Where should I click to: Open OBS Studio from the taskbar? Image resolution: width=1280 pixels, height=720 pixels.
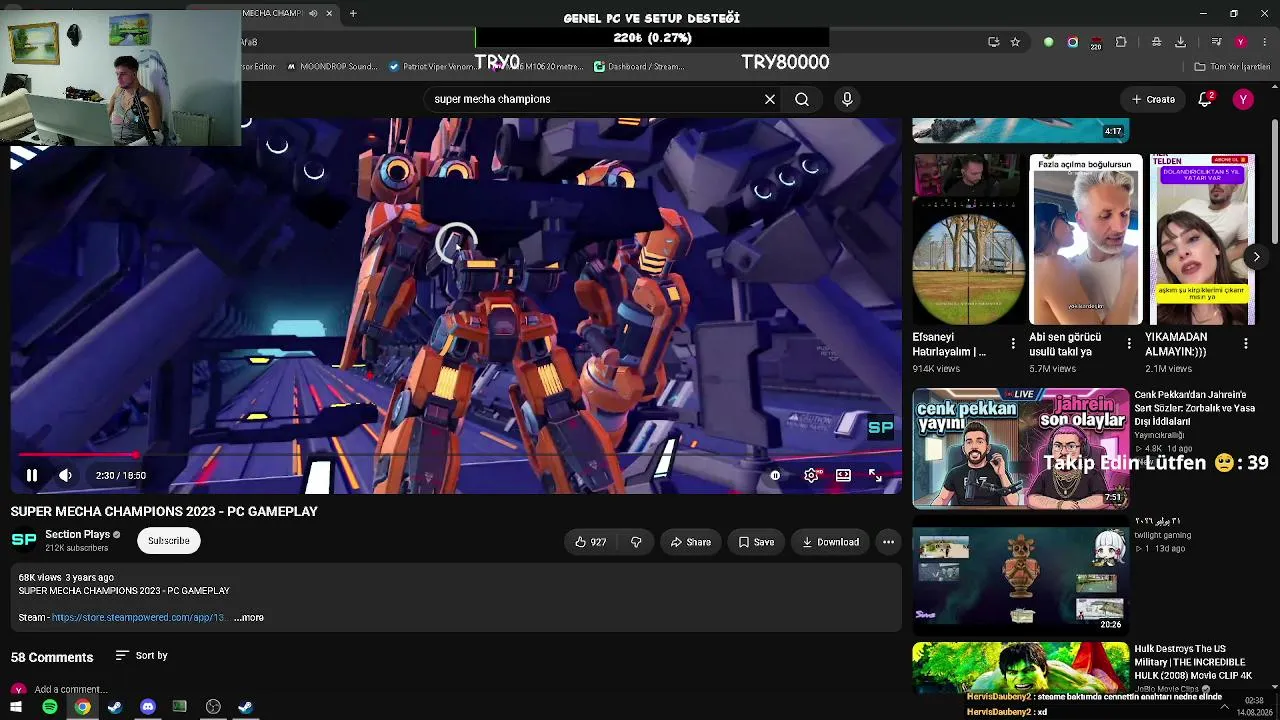point(213,707)
